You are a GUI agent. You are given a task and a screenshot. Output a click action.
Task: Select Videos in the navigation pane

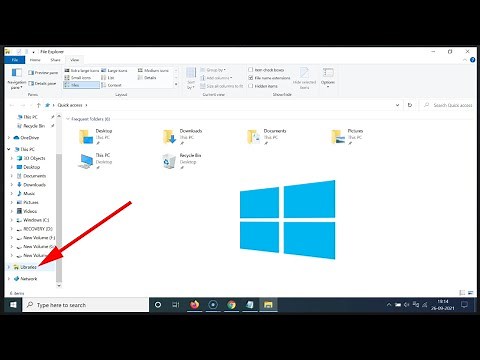pos(27,211)
